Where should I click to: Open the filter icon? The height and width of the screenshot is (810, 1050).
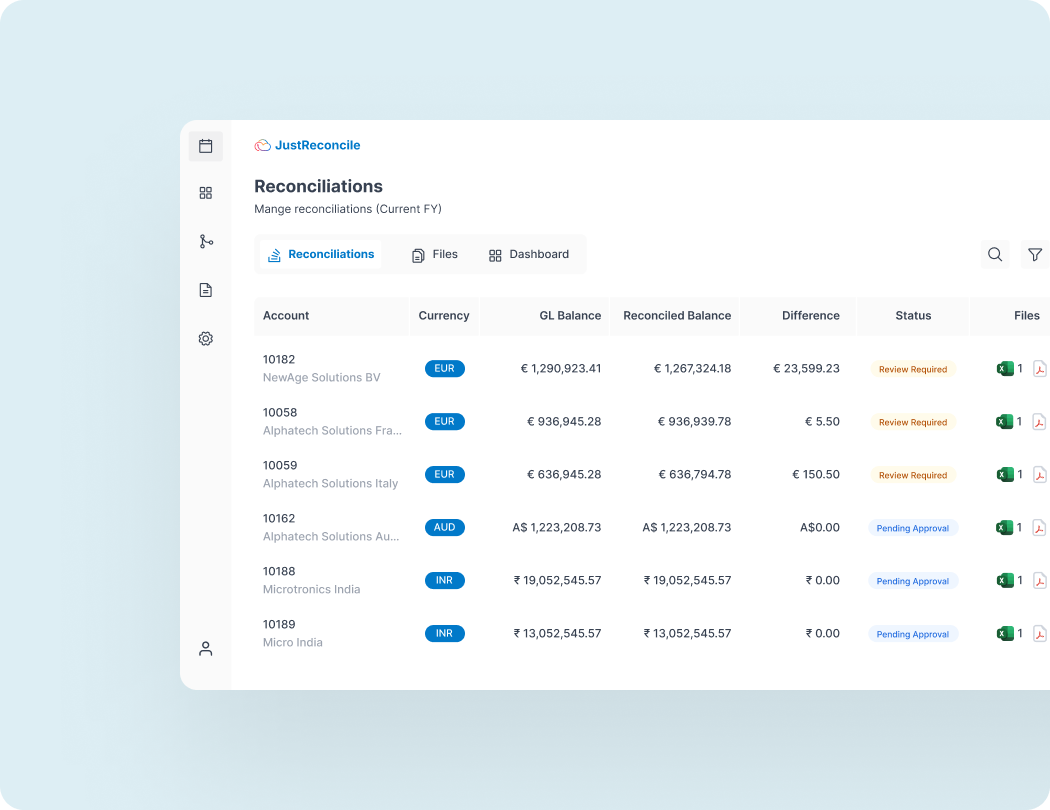1035,254
